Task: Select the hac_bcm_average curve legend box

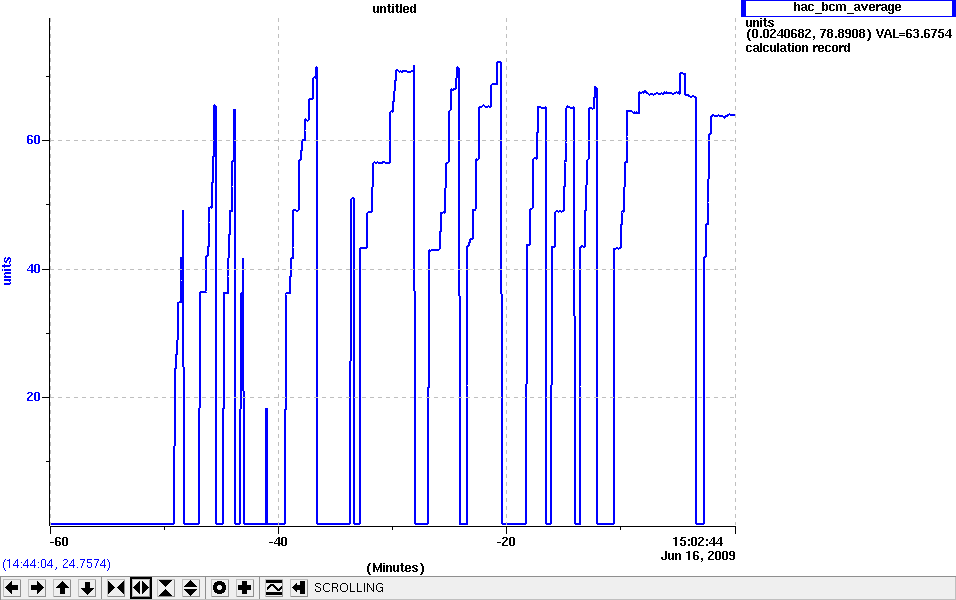Action: pyautogui.click(x=847, y=8)
